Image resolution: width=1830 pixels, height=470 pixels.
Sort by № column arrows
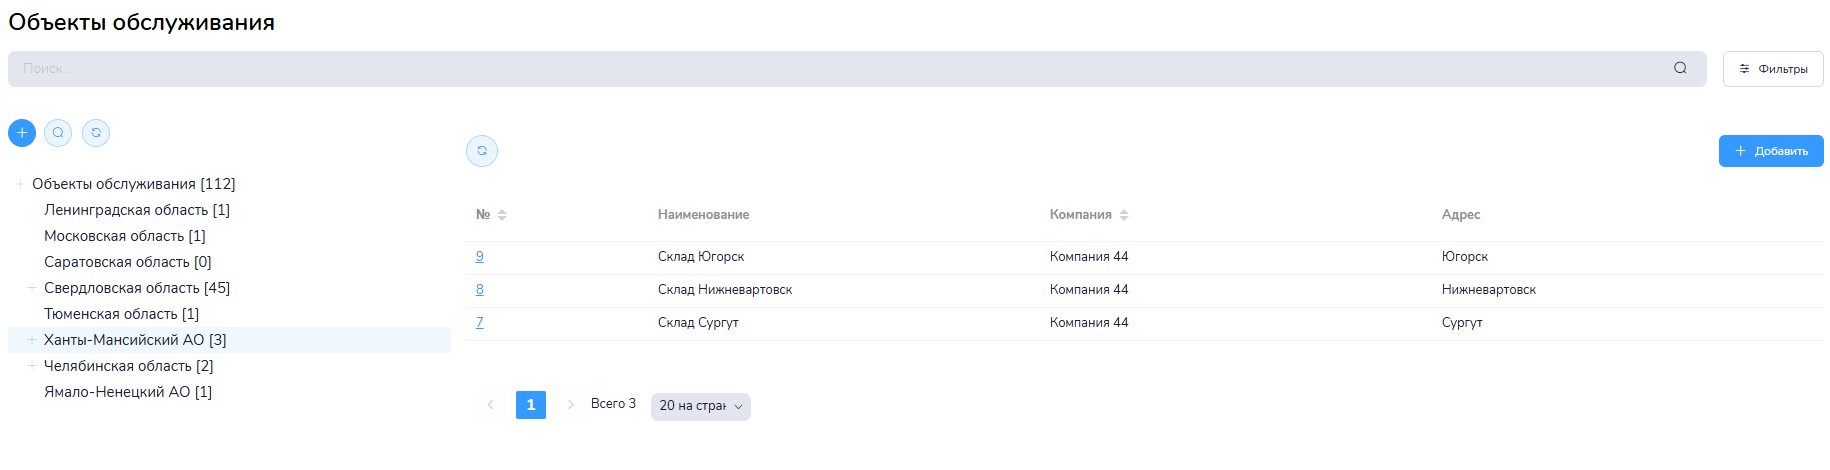pyautogui.click(x=502, y=215)
